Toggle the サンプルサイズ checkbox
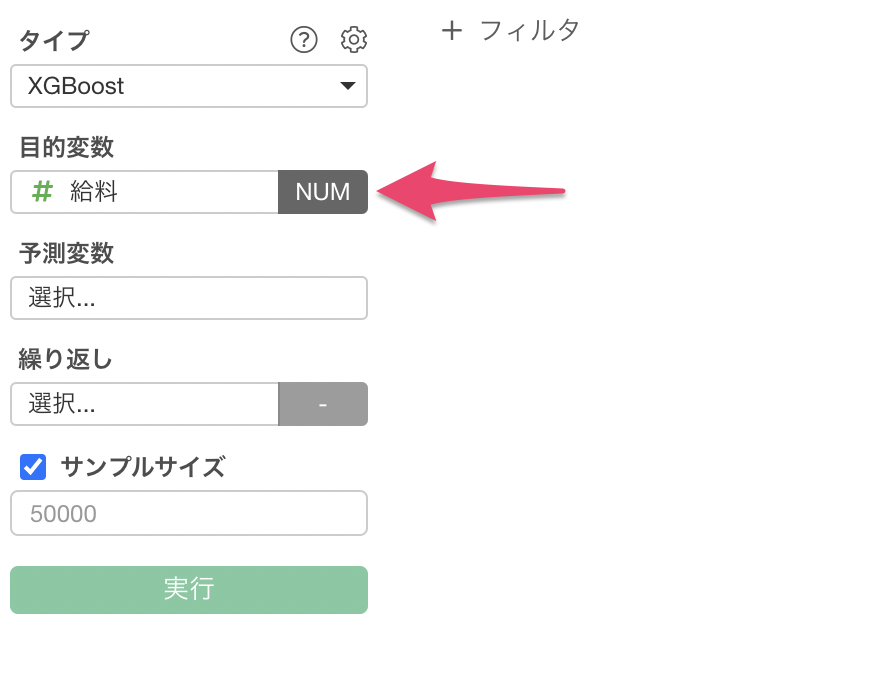The width and height of the screenshot is (876, 682). point(33,467)
